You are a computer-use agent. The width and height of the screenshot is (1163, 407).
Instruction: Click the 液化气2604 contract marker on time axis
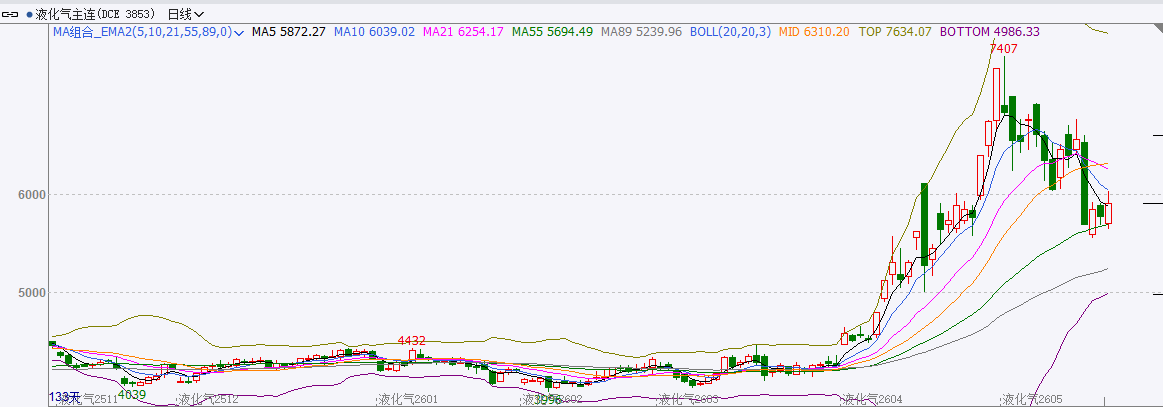click(872, 400)
